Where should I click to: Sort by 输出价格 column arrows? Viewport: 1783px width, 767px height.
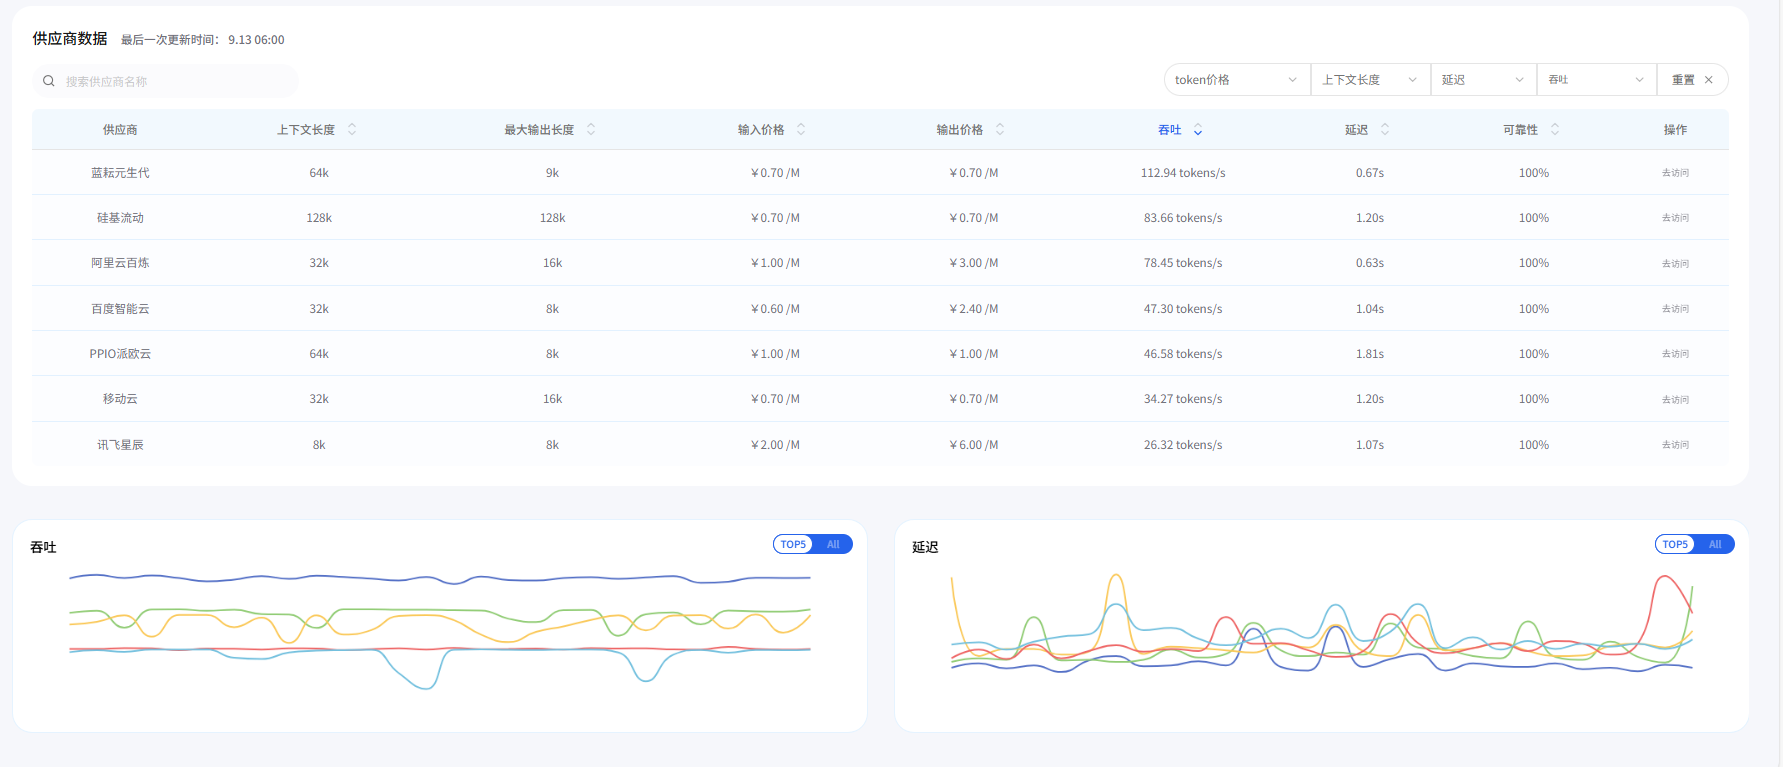pos(1000,130)
